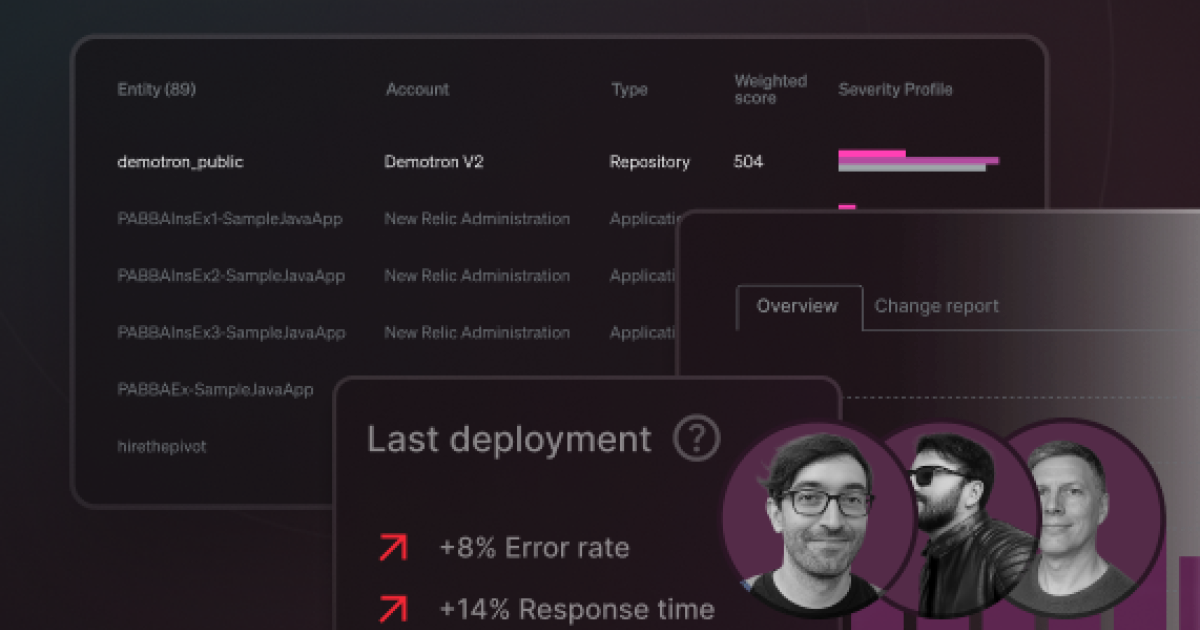1200x630 pixels.
Task: Open the PABBAInsEx3-SampleJavaApp entity
Action: pos(231,332)
